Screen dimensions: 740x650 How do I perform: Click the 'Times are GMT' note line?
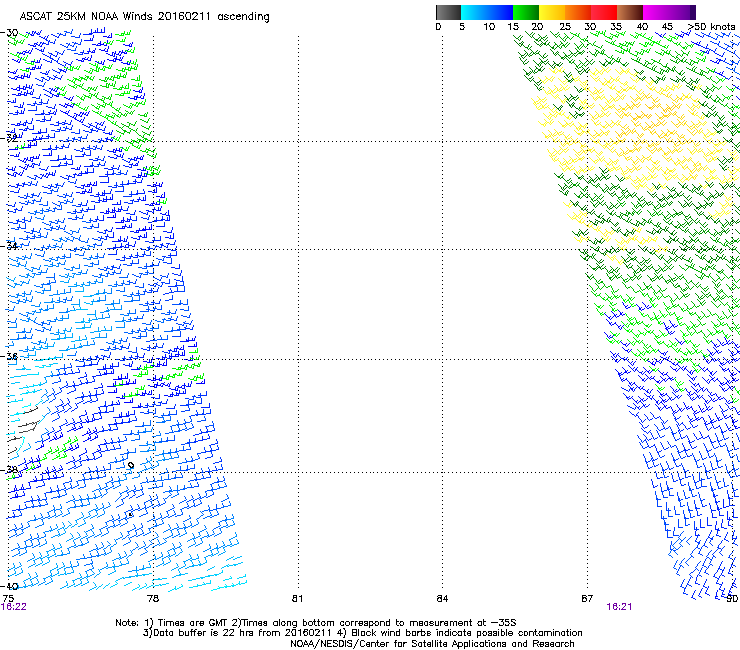[316, 623]
